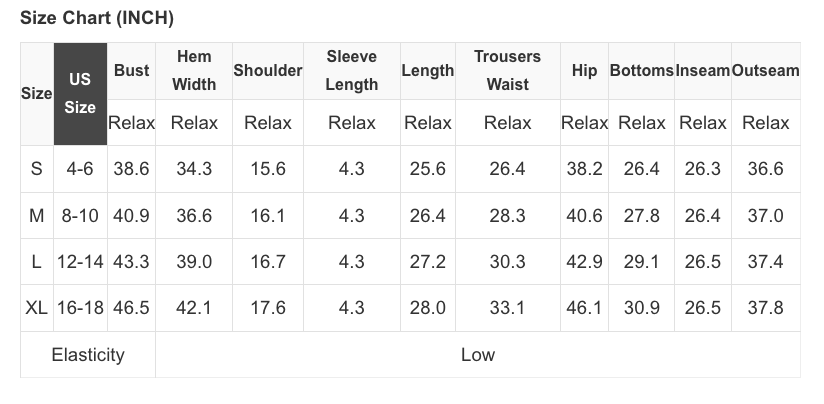
Task: Click the Elasticity row label
Action: coord(88,355)
